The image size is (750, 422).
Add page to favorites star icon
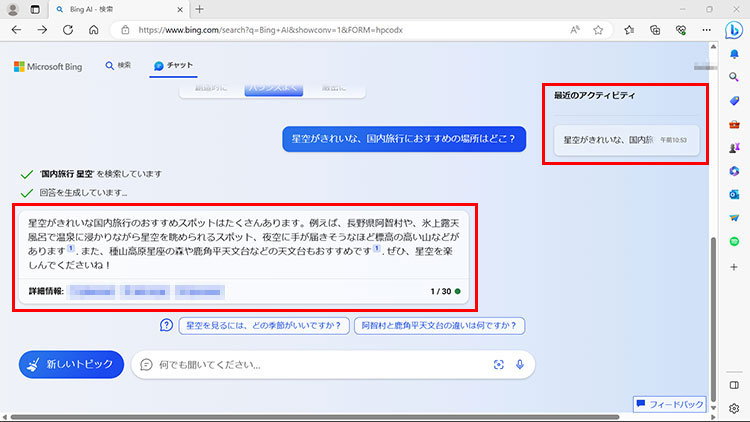[x=598, y=30]
